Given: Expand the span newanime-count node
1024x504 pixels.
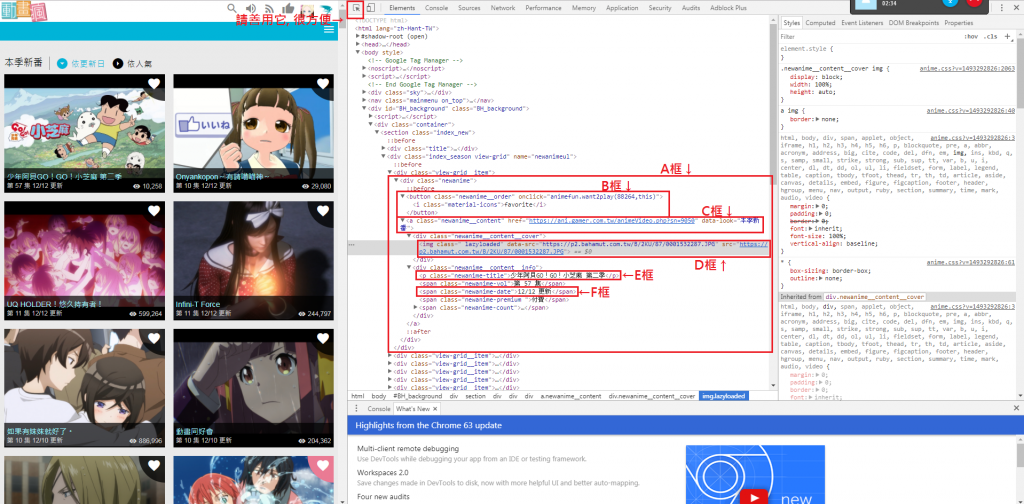Looking at the screenshot, I should [415, 307].
